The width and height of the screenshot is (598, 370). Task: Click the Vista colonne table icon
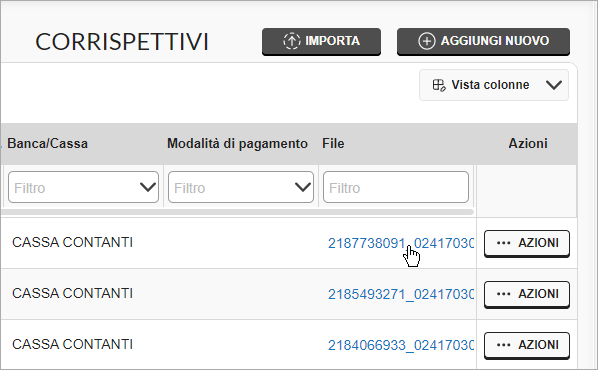(439, 85)
